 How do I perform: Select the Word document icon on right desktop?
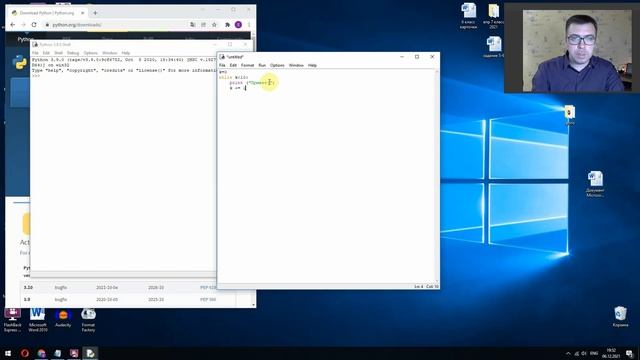595,184
